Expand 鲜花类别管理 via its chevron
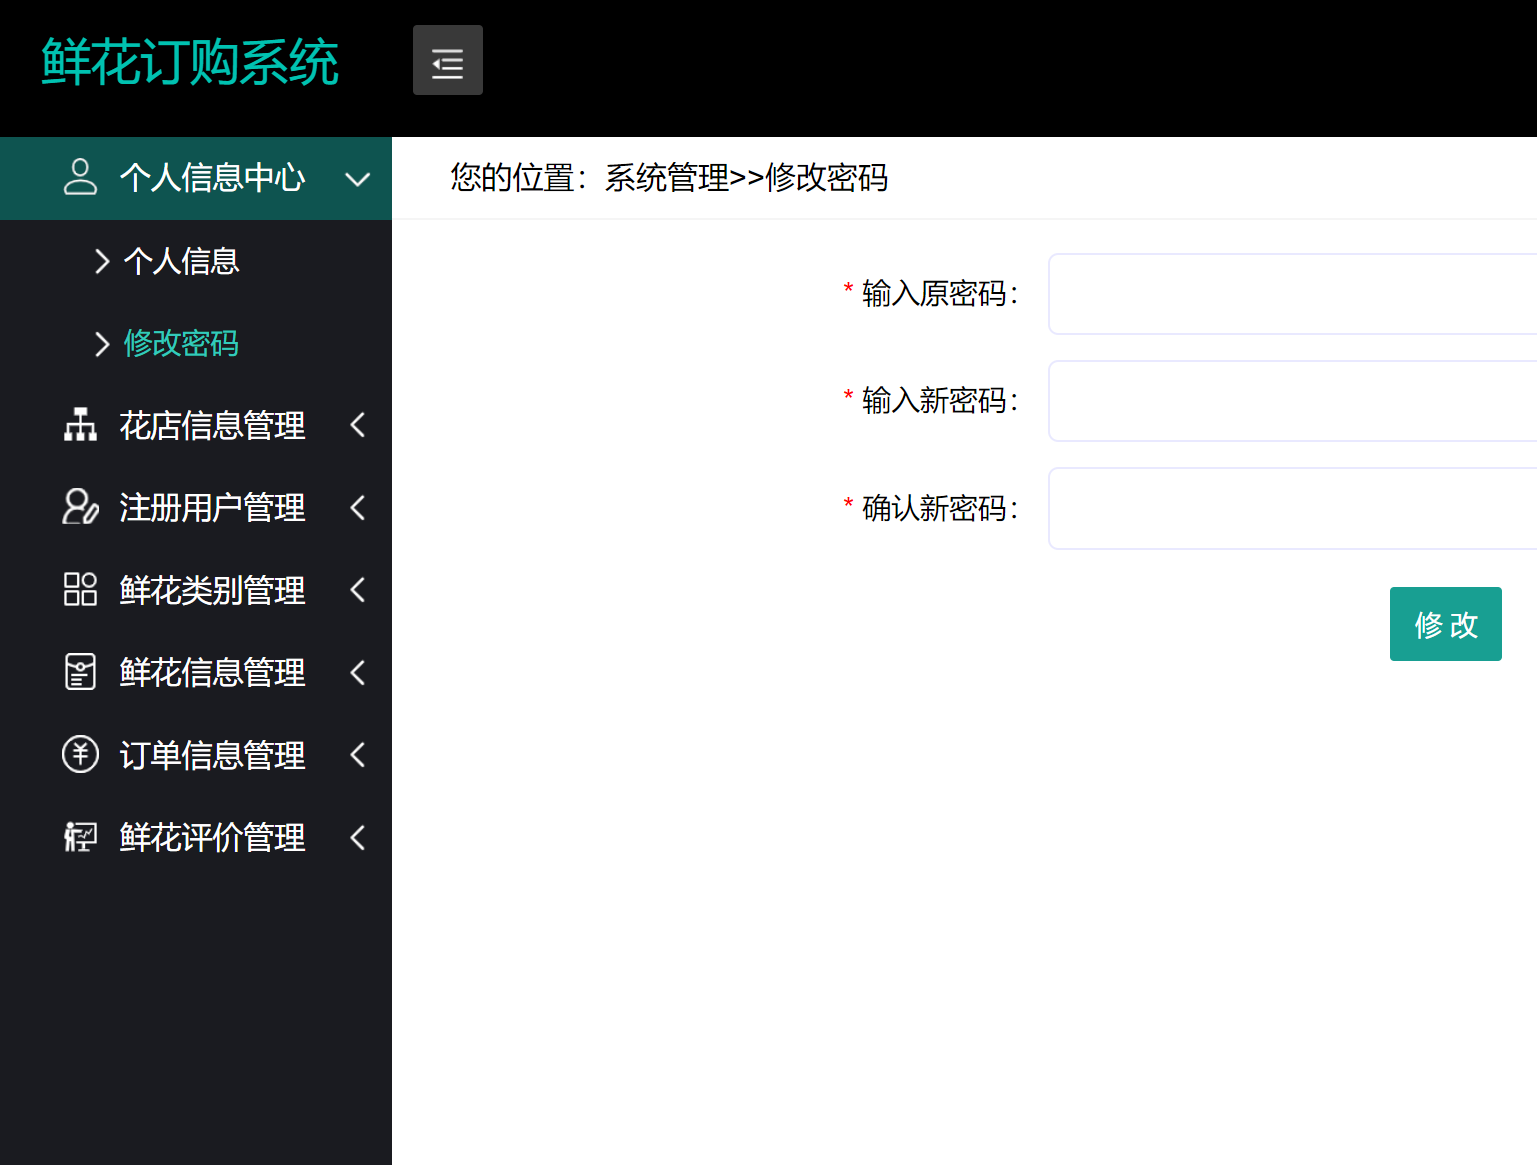 point(357,590)
